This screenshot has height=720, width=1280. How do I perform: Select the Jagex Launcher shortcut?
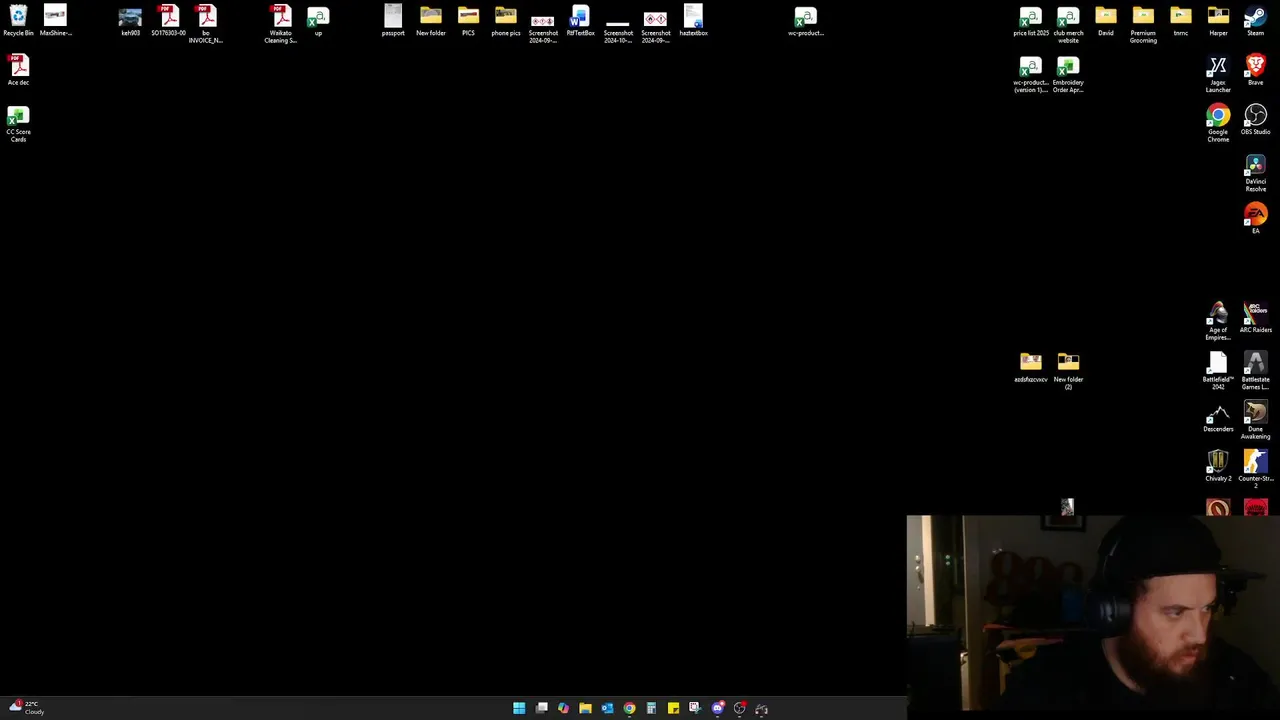pos(1218,74)
